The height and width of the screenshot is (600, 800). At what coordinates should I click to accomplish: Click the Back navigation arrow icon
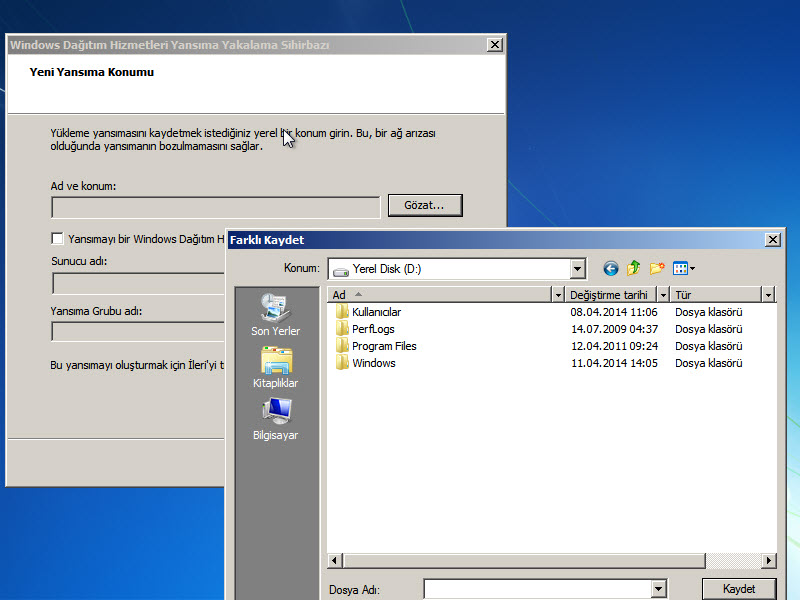pos(610,268)
